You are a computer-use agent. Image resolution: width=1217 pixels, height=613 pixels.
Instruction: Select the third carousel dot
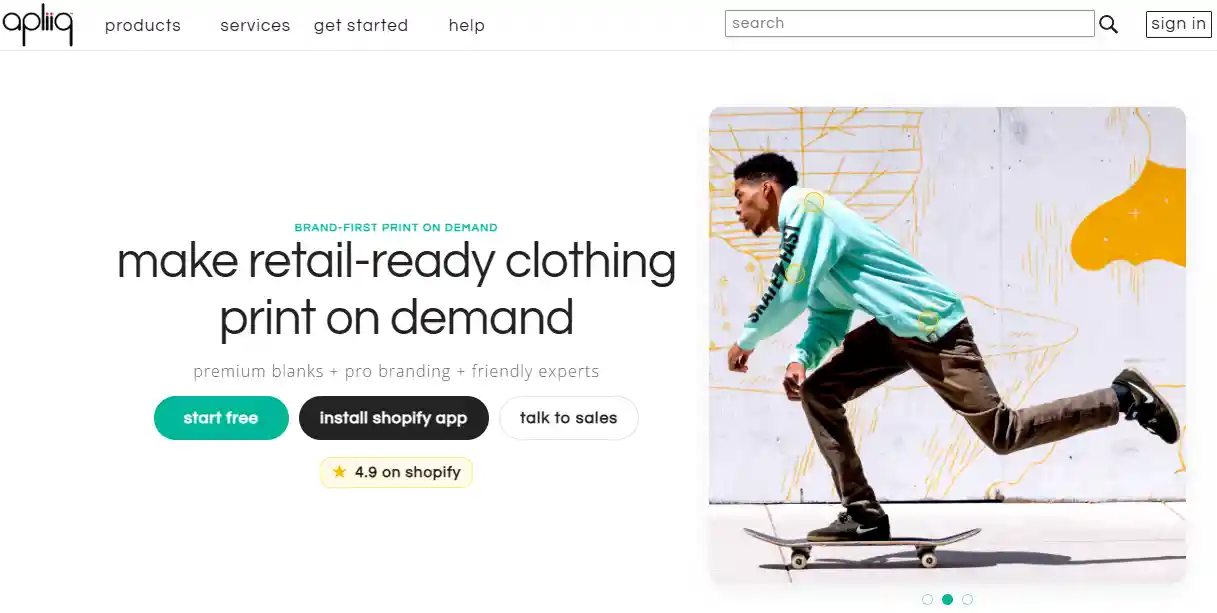point(967,599)
